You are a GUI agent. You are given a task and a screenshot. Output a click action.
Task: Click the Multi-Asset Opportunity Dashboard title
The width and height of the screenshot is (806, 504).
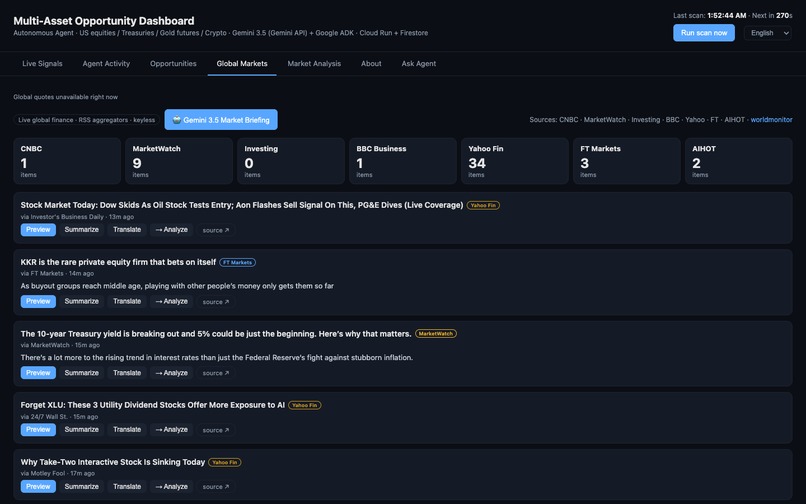pyautogui.click(x=104, y=21)
